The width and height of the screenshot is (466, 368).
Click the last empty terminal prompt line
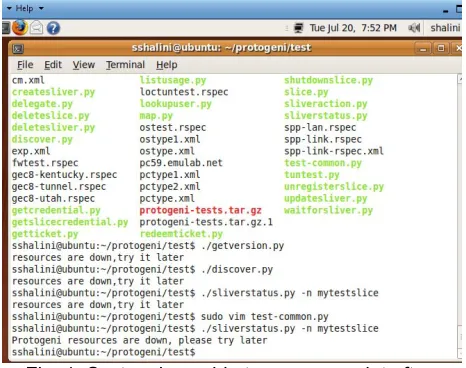[103, 352]
